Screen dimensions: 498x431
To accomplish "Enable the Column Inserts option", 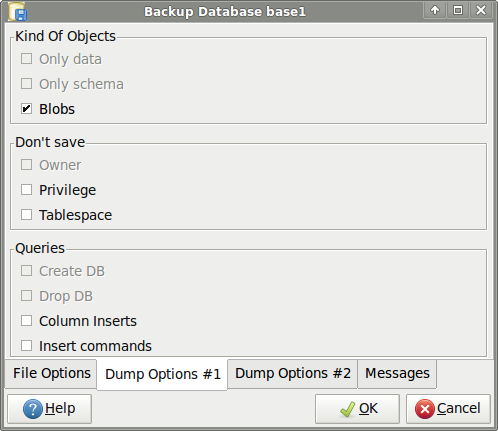I will (x=26, y=321).
